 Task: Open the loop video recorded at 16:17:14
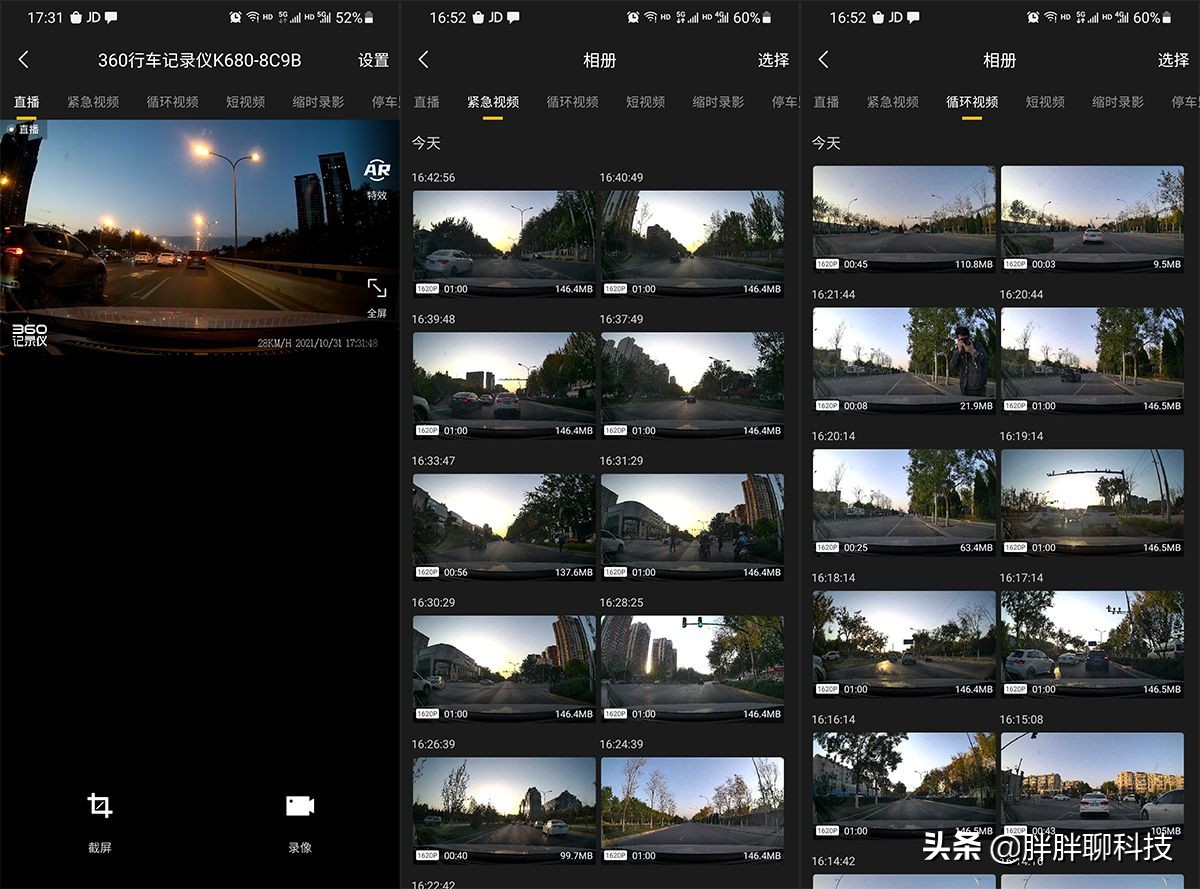coord(1092,644)
